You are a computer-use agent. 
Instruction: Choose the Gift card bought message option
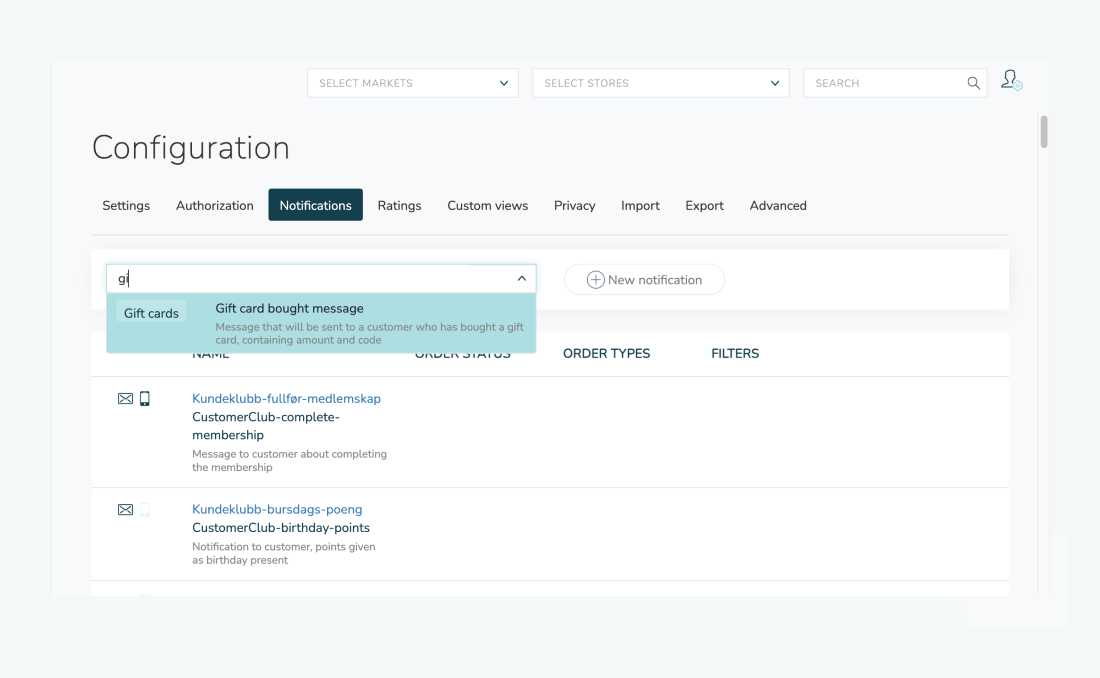pos(321,323)
